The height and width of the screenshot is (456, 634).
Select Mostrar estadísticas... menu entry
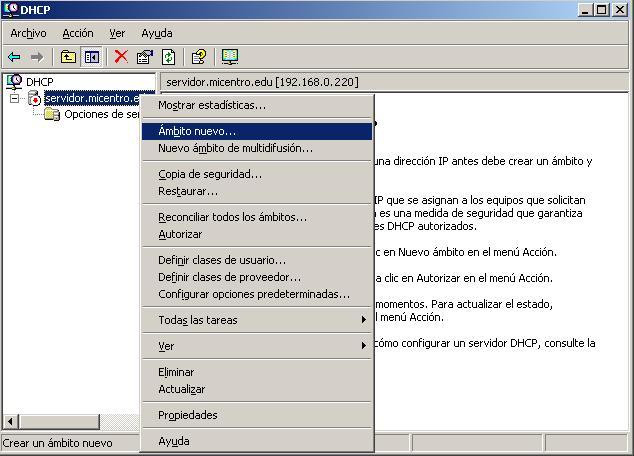point(212,105)
